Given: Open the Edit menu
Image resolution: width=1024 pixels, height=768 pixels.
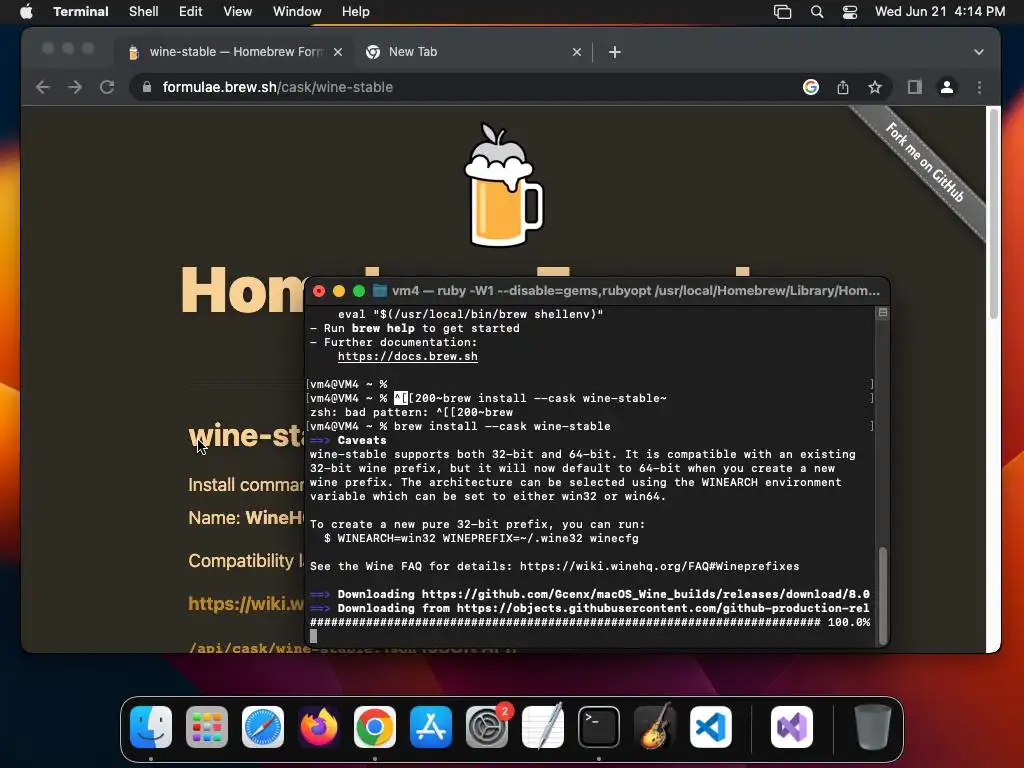Looking at the screenshot, I should pos(191,12).
